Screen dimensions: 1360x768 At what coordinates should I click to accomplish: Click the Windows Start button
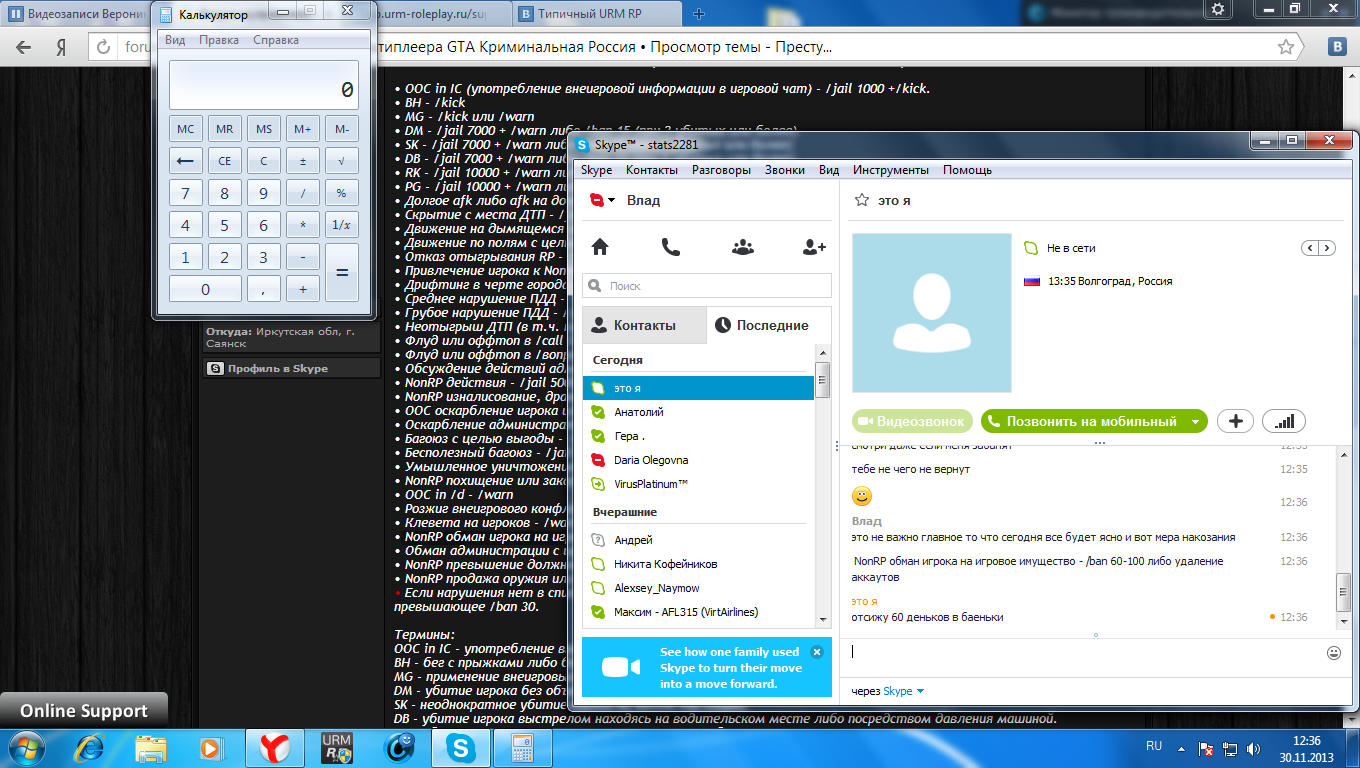click(27, 747)
